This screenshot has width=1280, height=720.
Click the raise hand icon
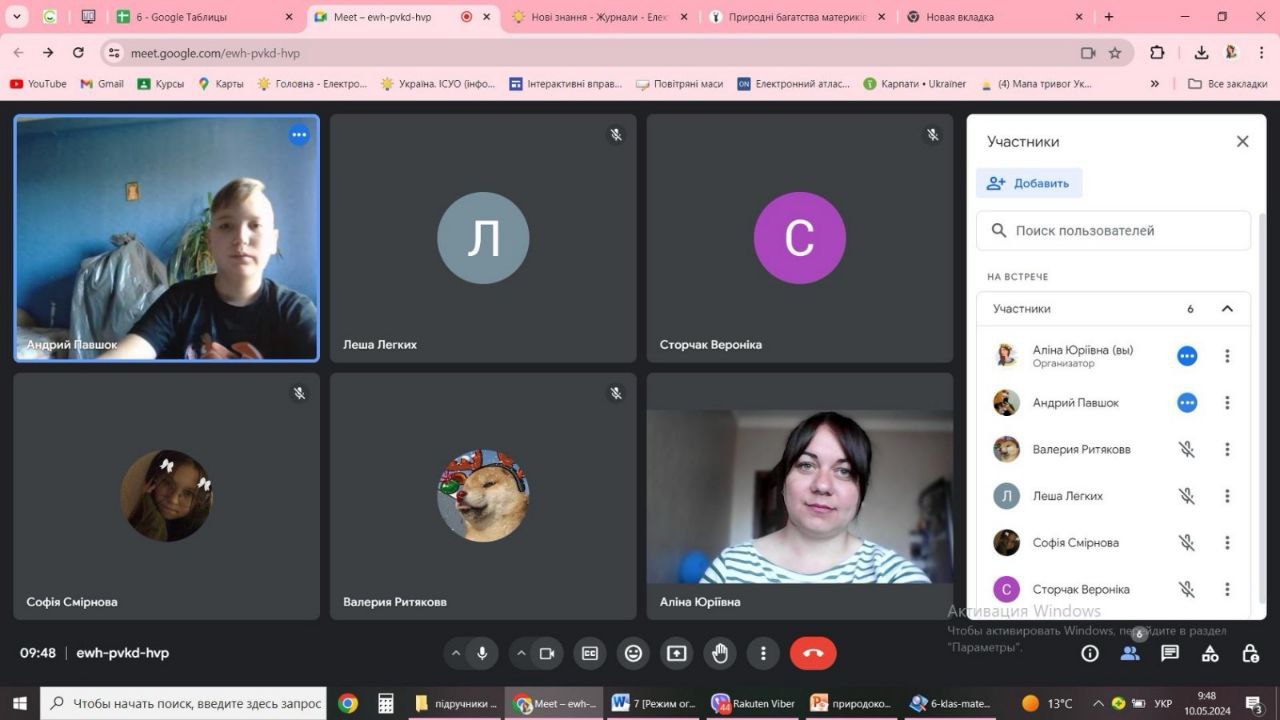tap(720, 653)
